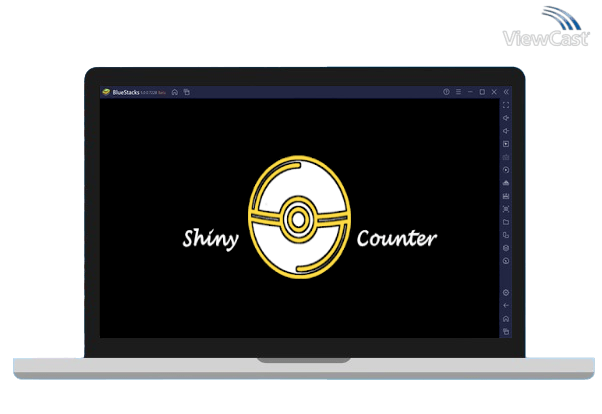Show recent apps from sidebar
The width and height of the screenshot is (602, 414).
tap(506, 332)
